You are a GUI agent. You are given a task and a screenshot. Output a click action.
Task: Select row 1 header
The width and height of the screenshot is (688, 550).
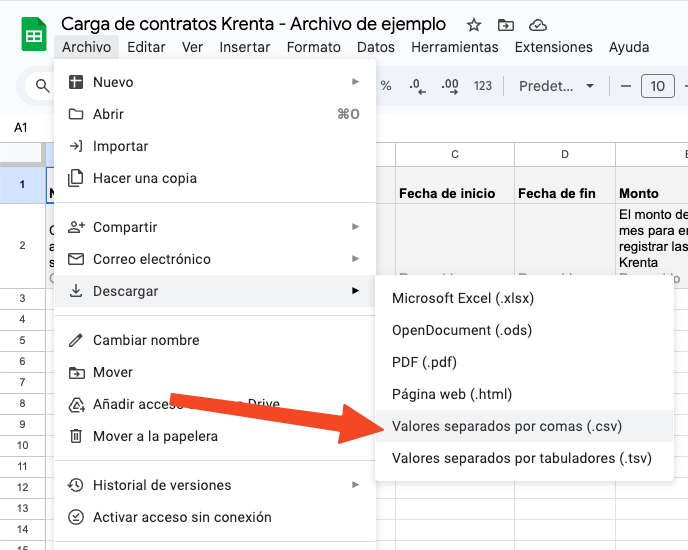(22, 185)
